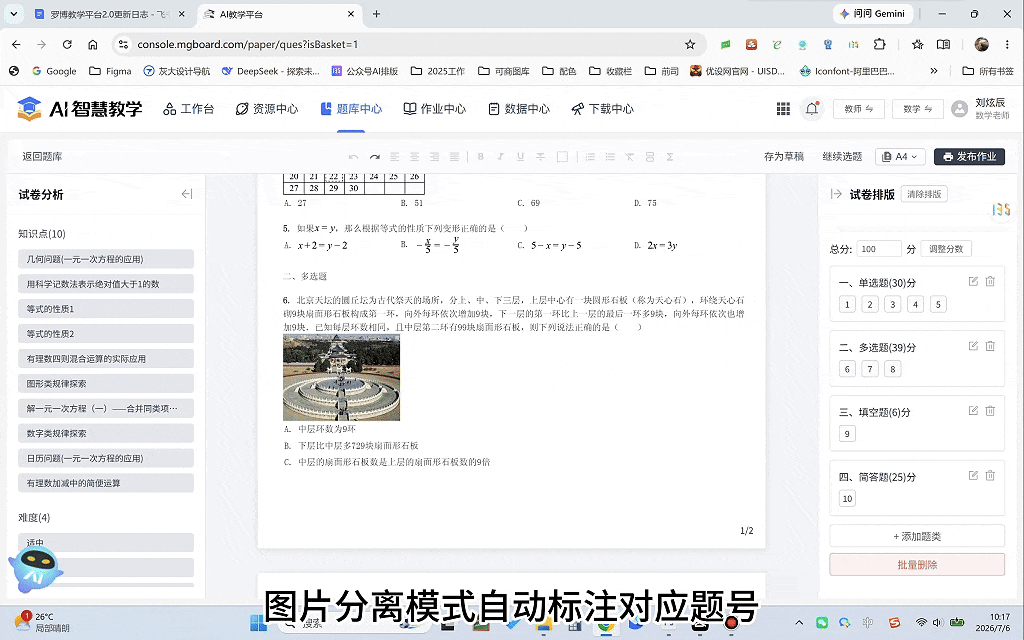Screen dimensions: 1024x640
Task: Click the Temple of Heaven image
Action: (x=342, y=377)
